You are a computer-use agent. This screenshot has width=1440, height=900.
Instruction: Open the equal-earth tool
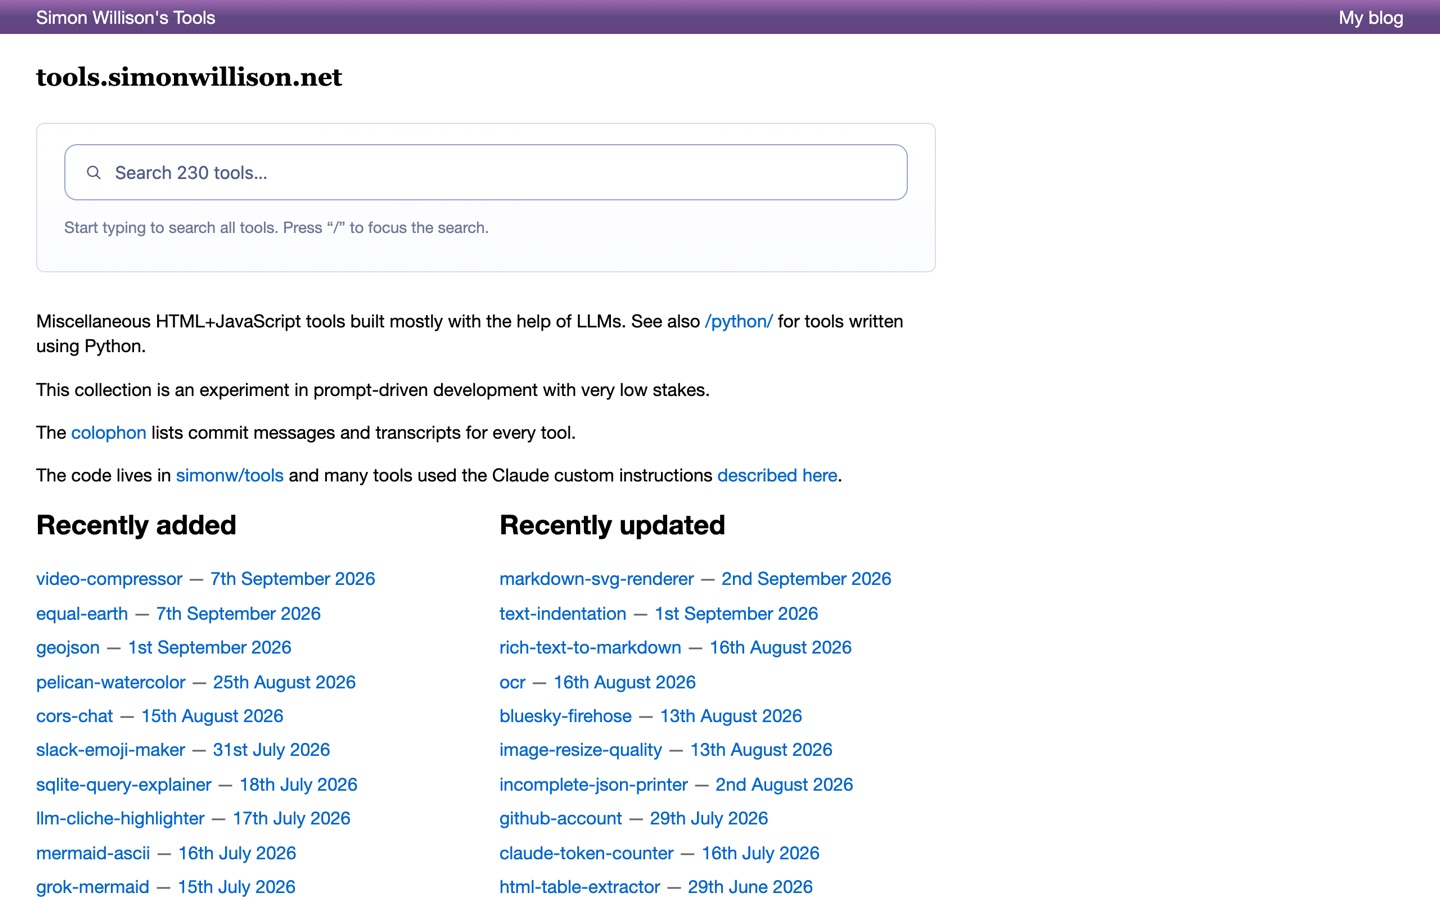pos(82,614)
